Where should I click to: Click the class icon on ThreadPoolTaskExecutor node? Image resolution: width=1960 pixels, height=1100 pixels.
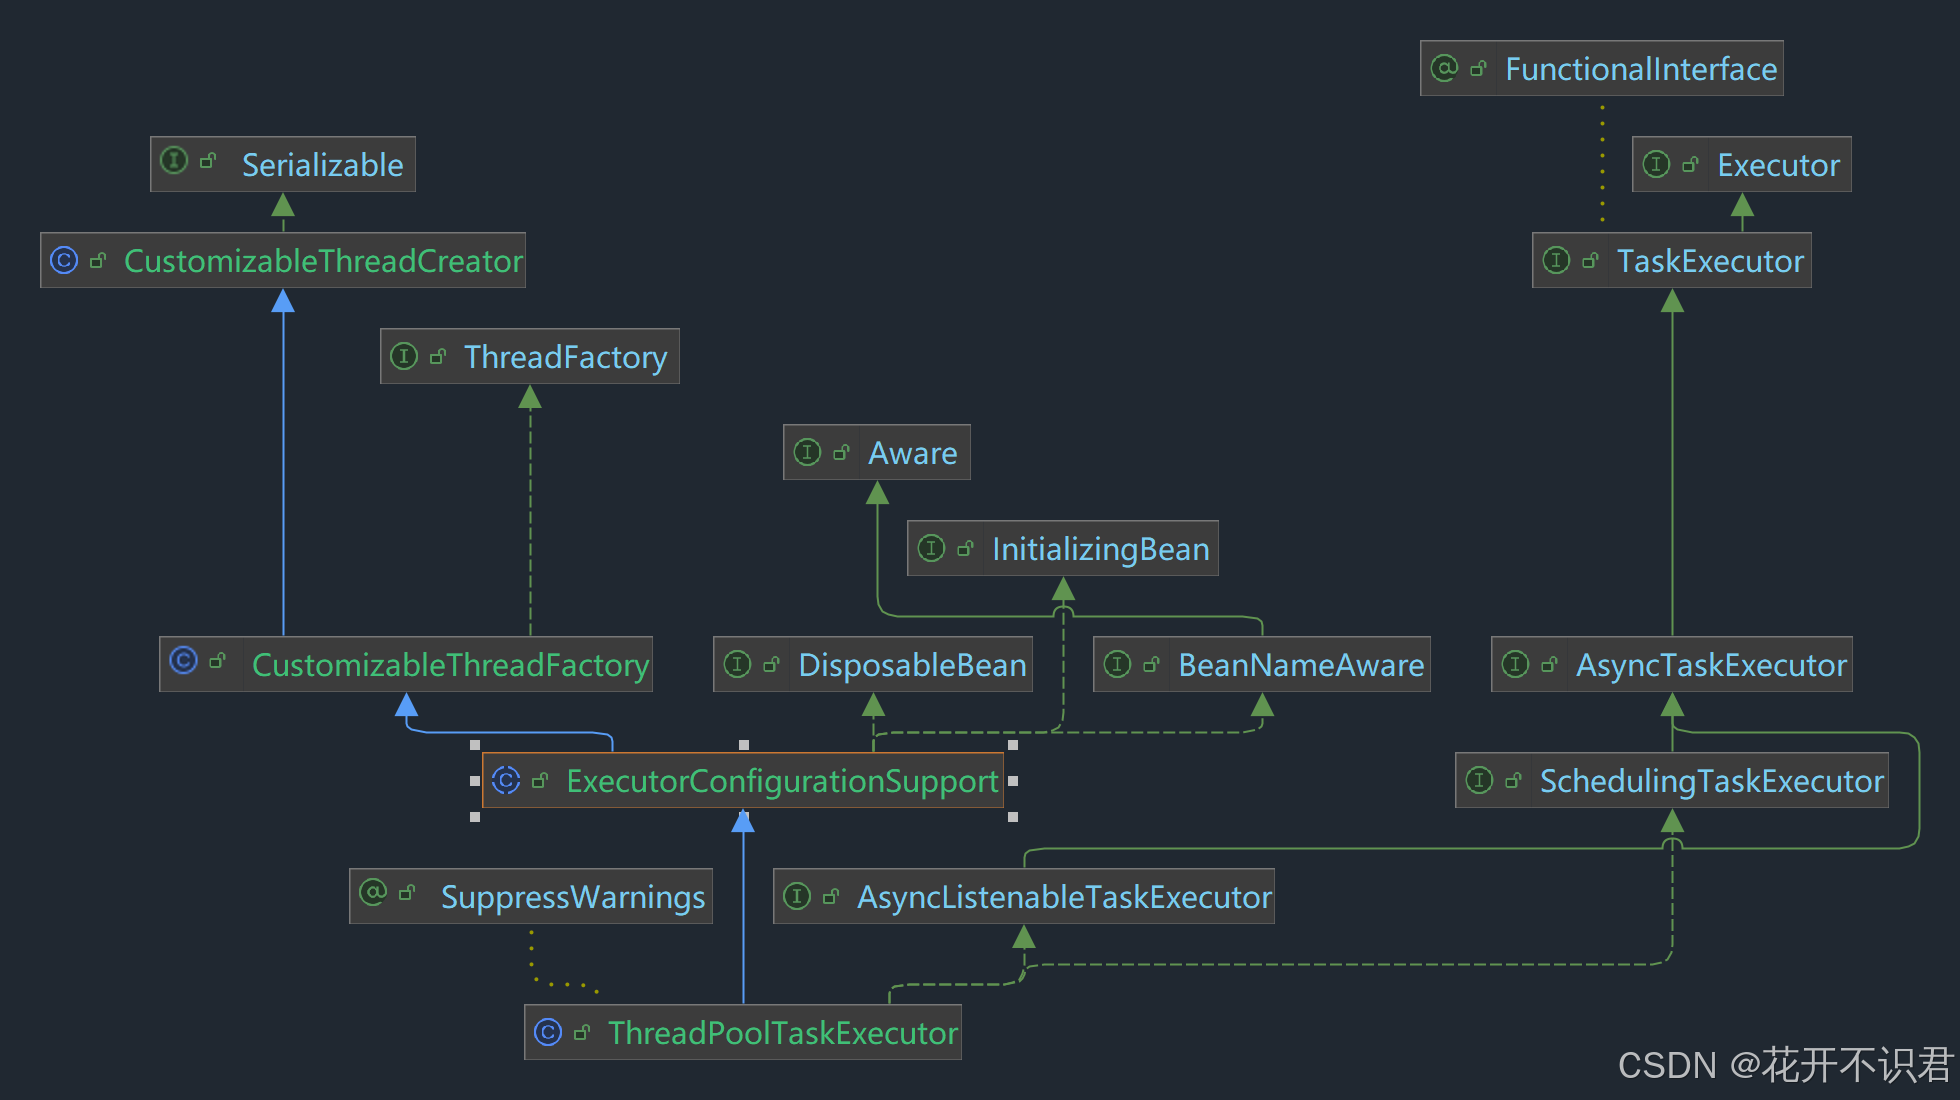click(548, 1032)
